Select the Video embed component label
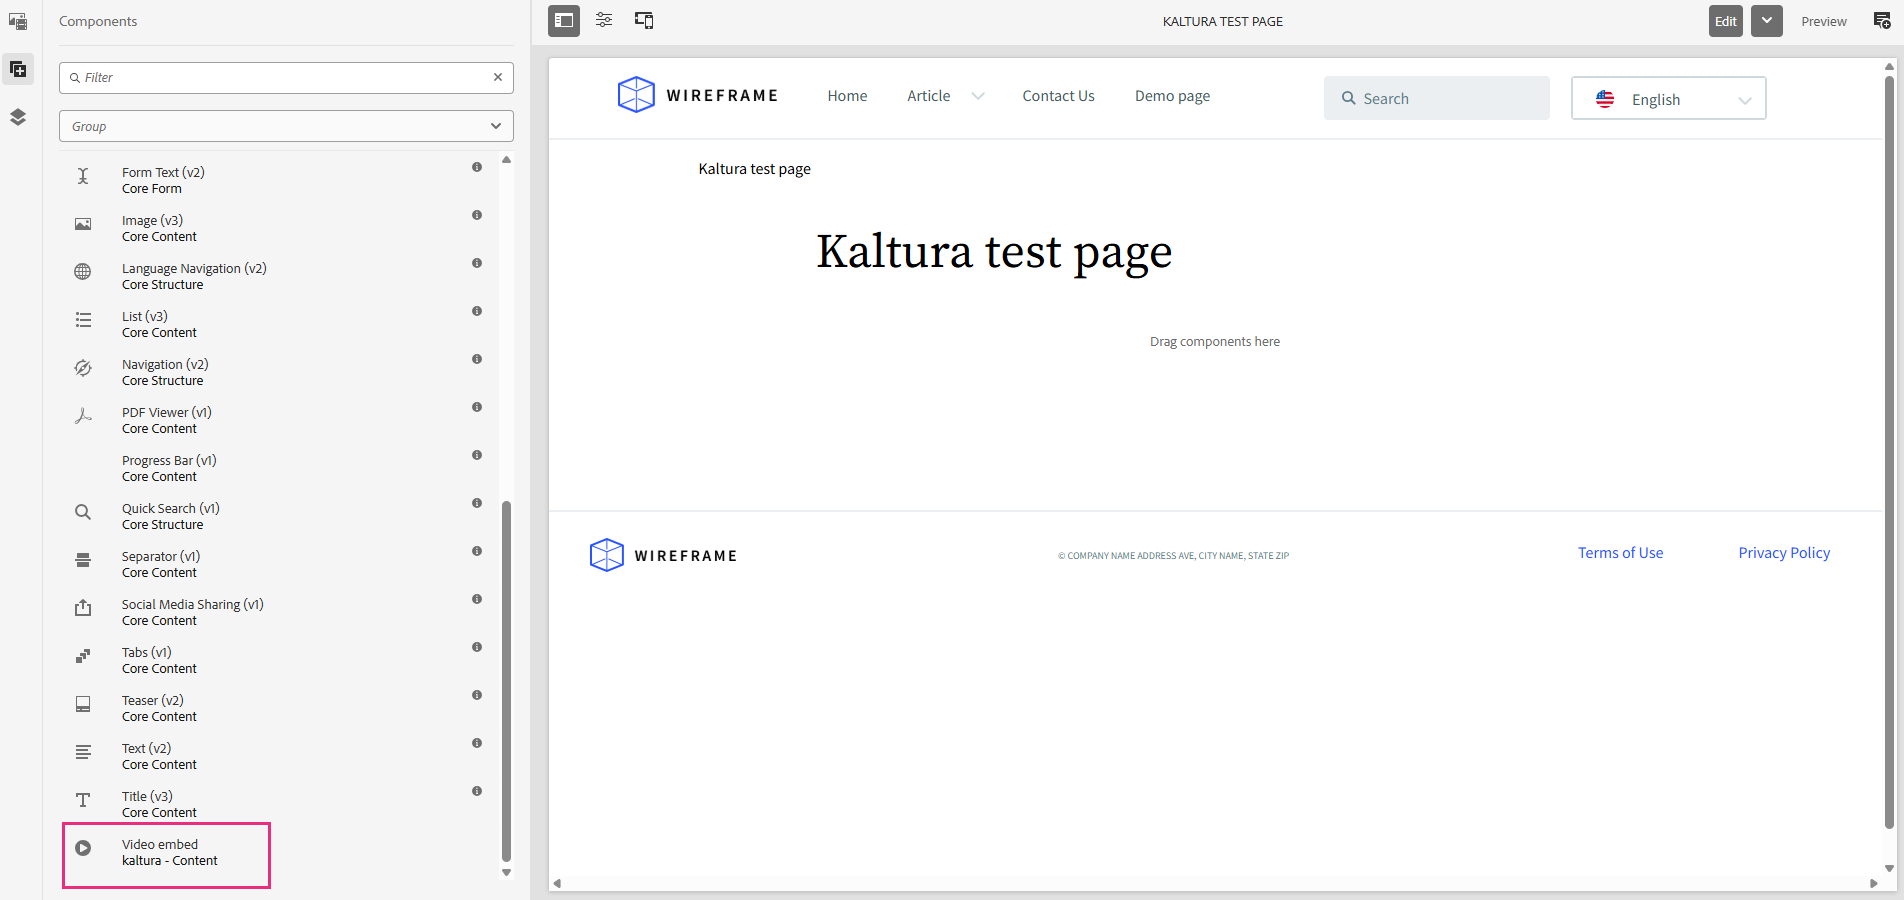This screenshot has height=900, width=1904. pos(160,844)
